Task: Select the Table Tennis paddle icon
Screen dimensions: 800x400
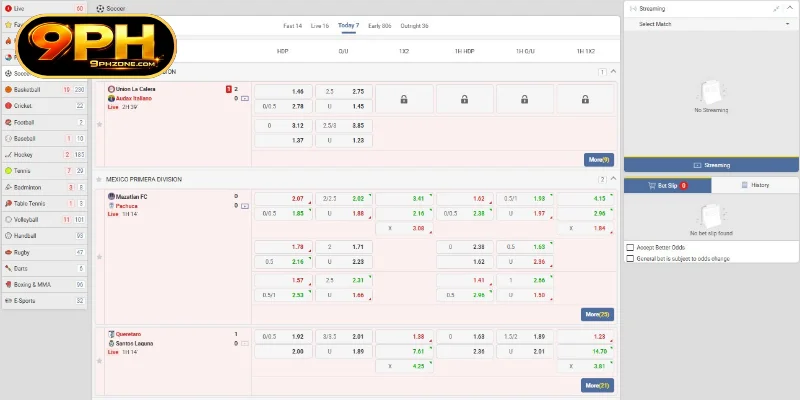Action: tap(8, 204)
